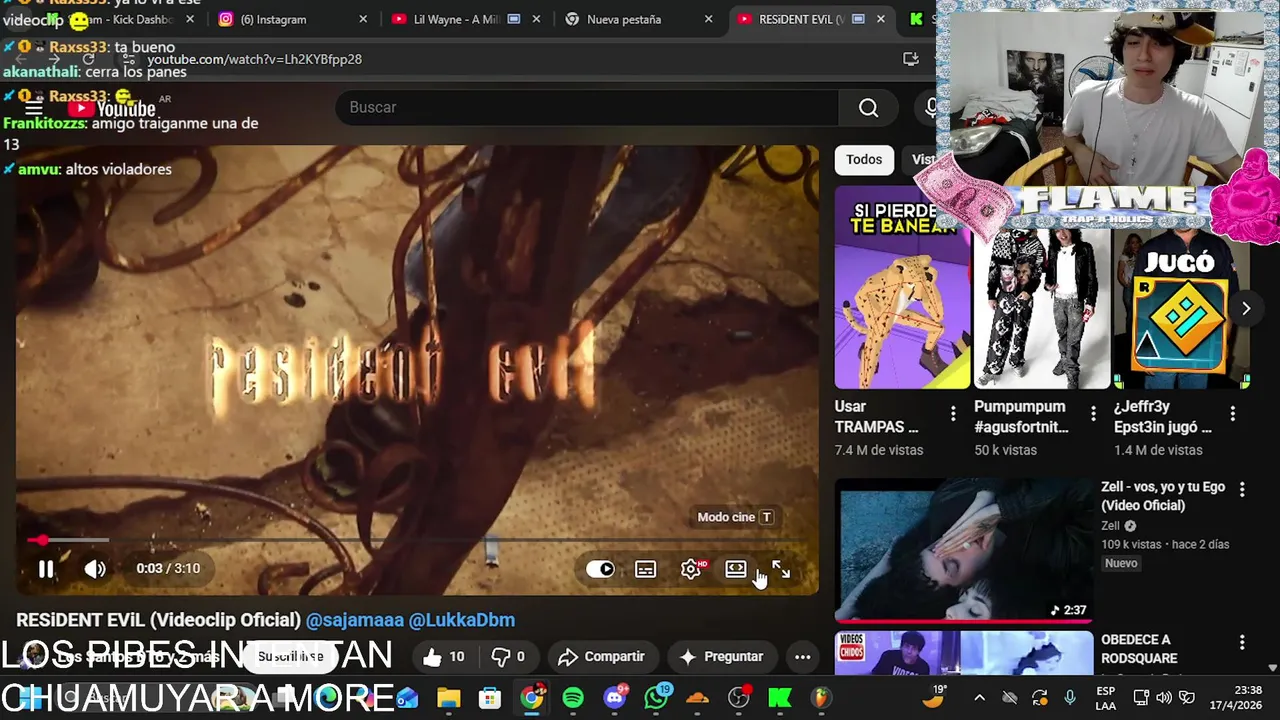Dislike the video with thumbs down
Screen dimensions: 1280x720
[x=507, y=657]
